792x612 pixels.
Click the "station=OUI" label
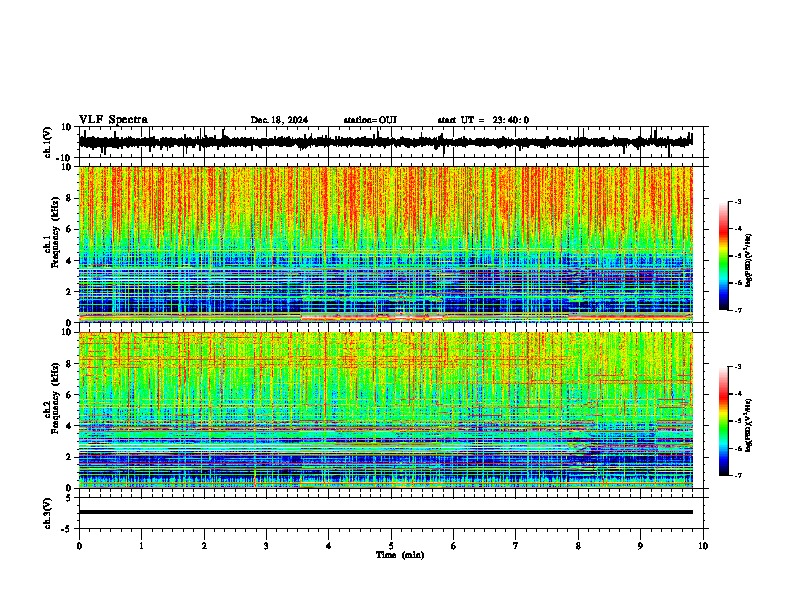(370, 120)
